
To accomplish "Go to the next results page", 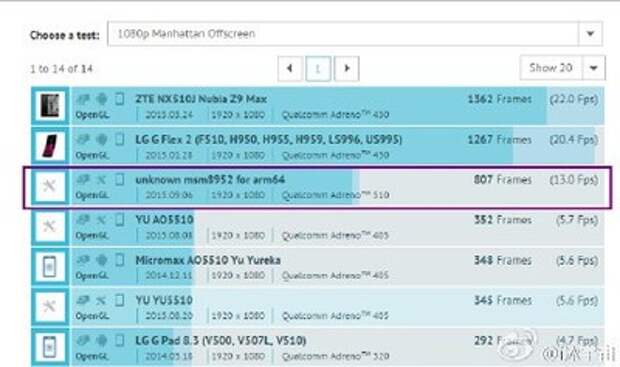I will click(x=347, y=68).
